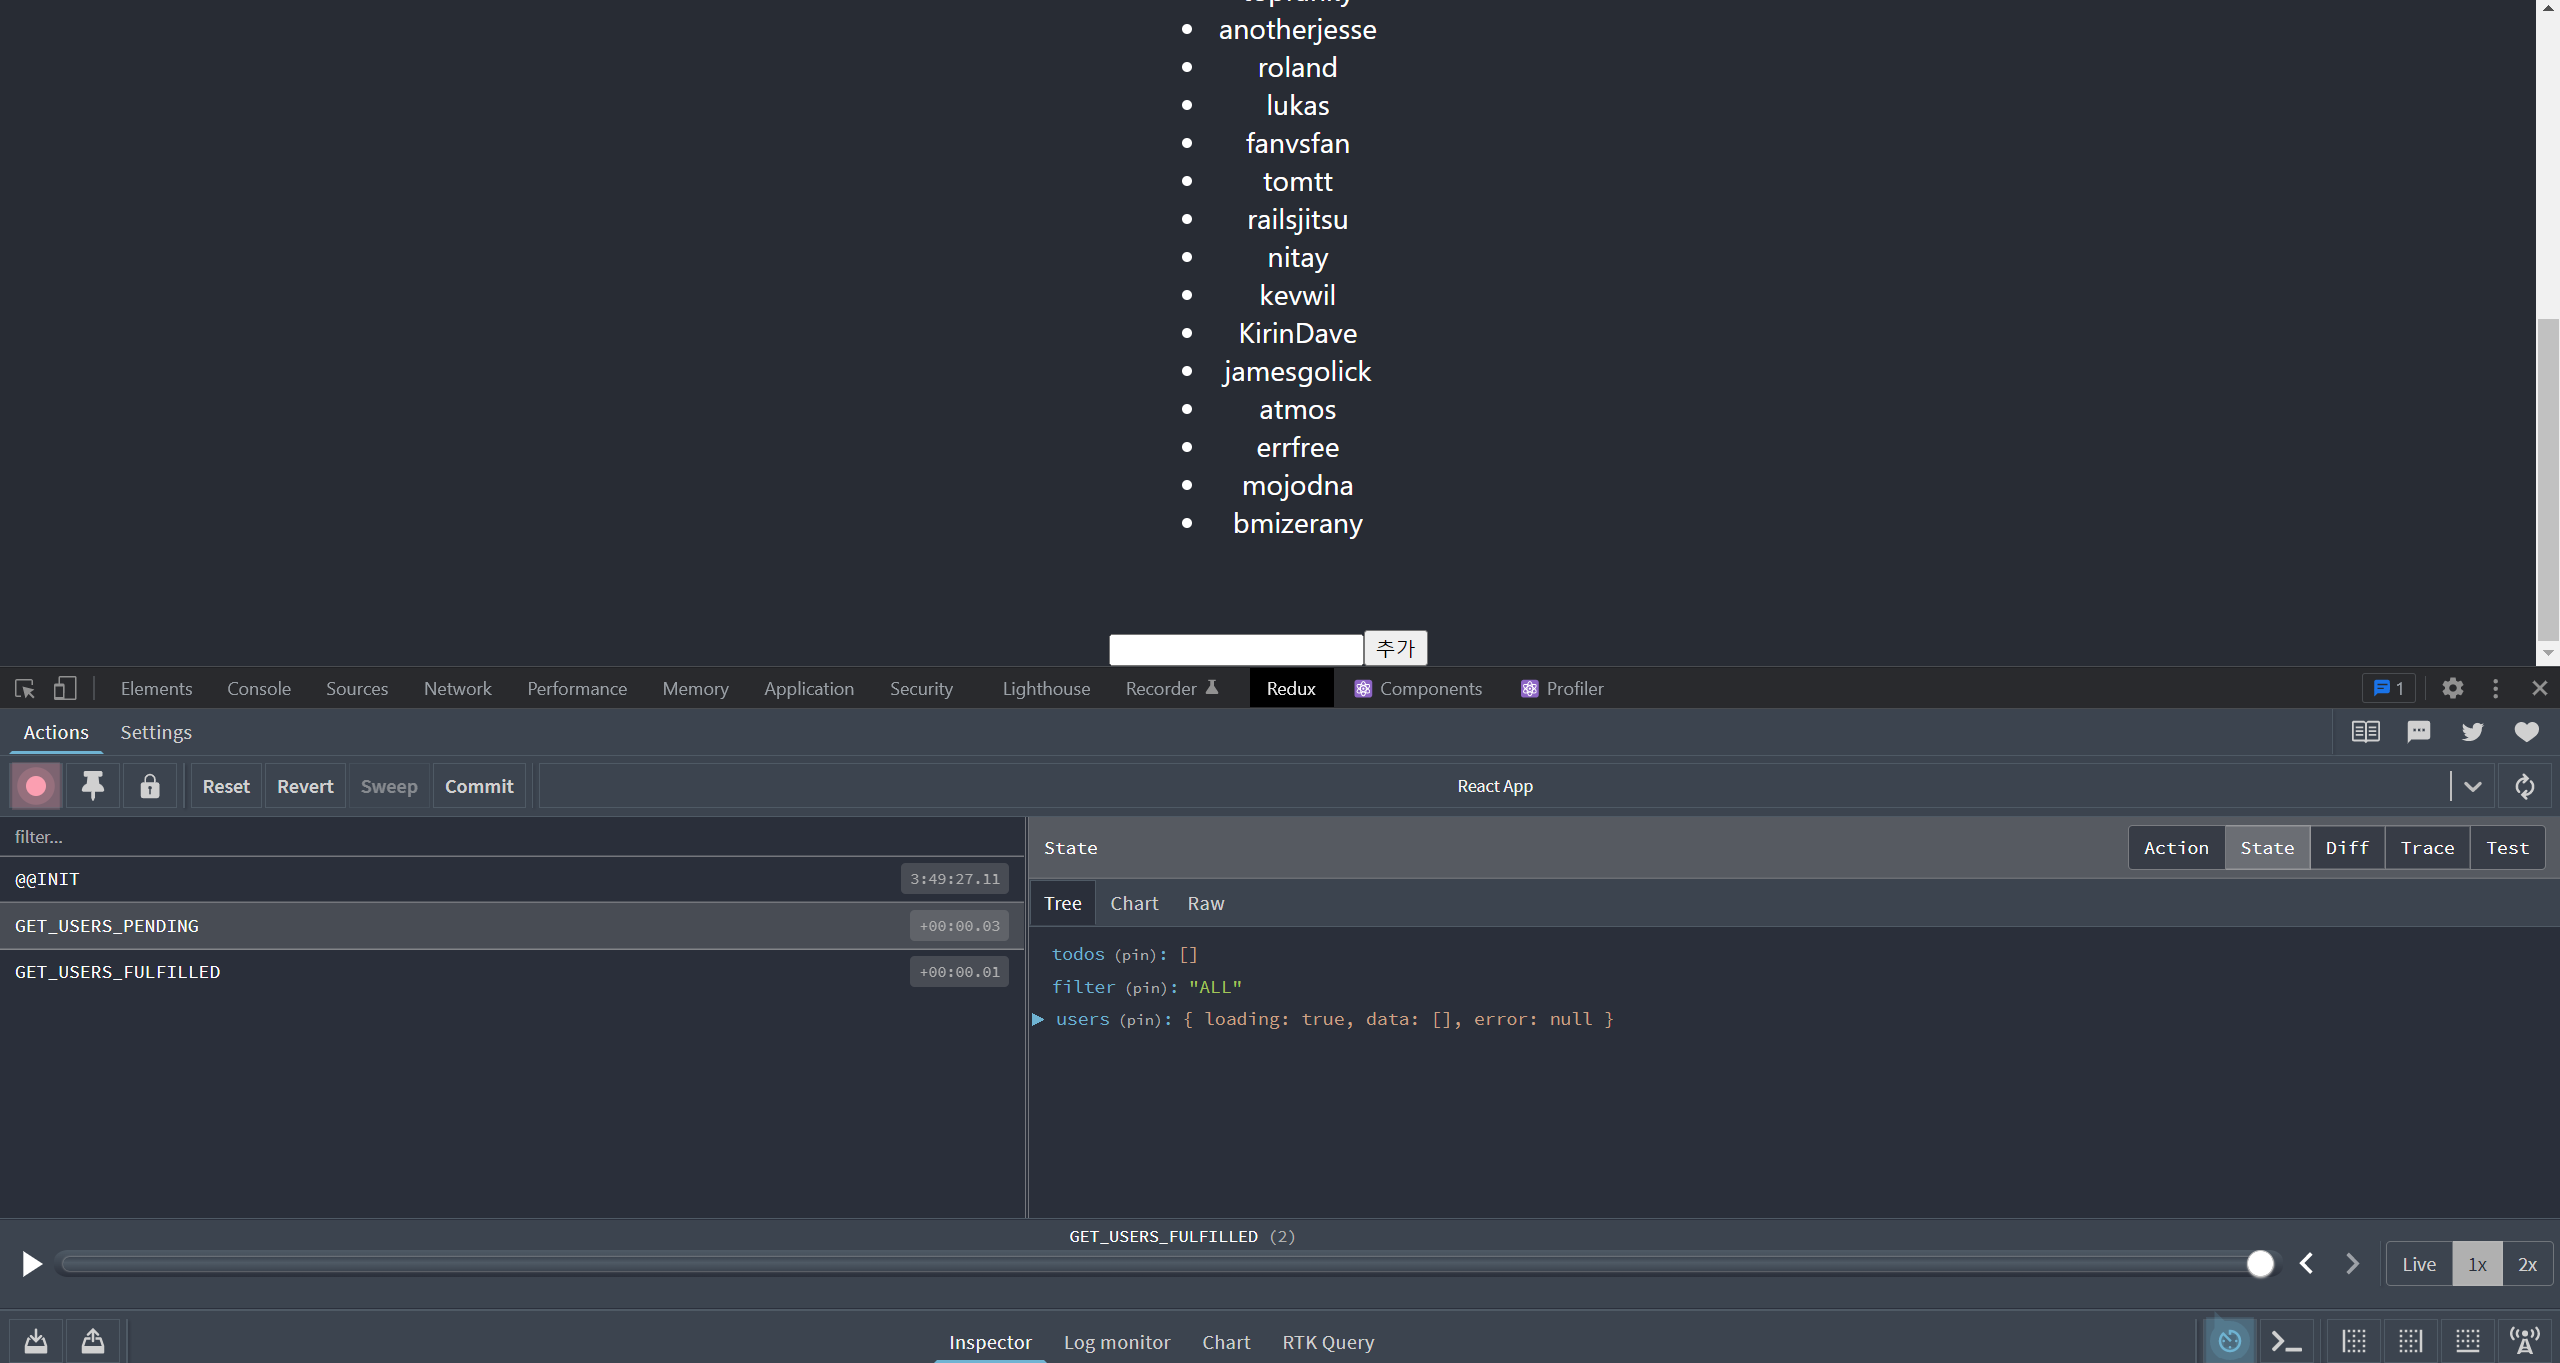Screen dimensions: 2560x1363
Task: Open the Log monitor tab
Action: (1116, 1342)
